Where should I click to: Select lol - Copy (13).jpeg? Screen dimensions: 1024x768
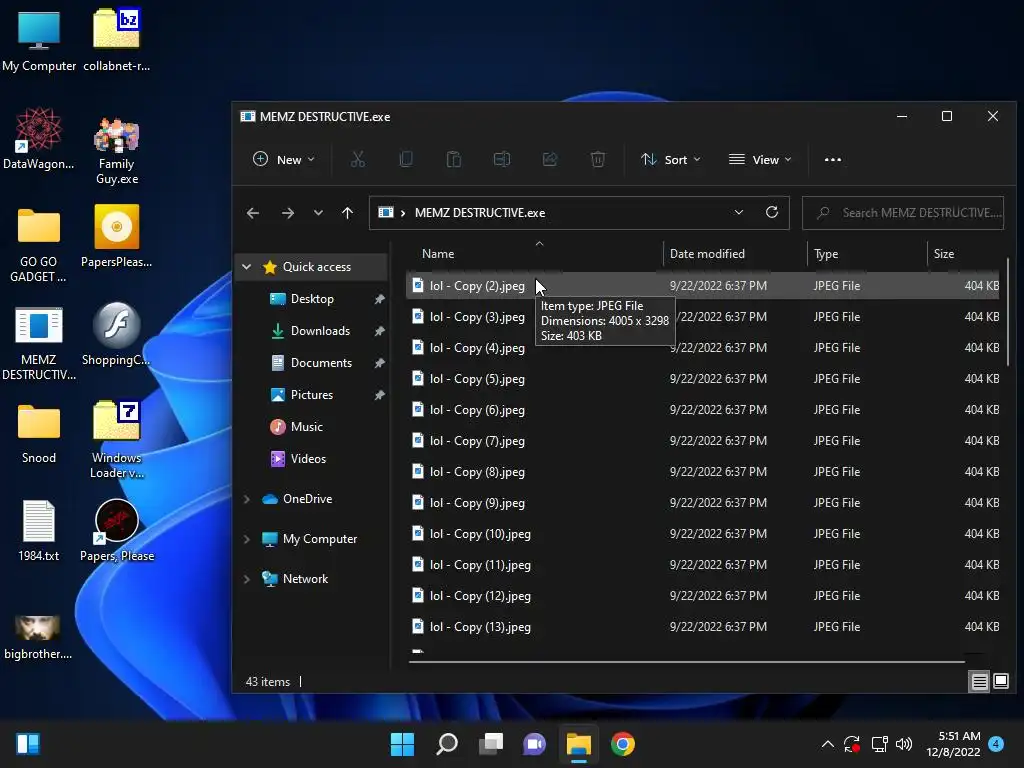pyautogui.click(x=703, y=627)
